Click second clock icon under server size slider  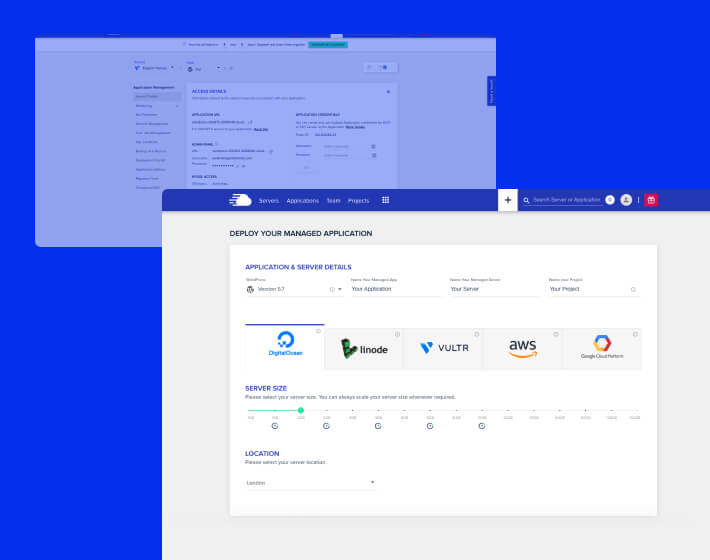click(326, 426)
